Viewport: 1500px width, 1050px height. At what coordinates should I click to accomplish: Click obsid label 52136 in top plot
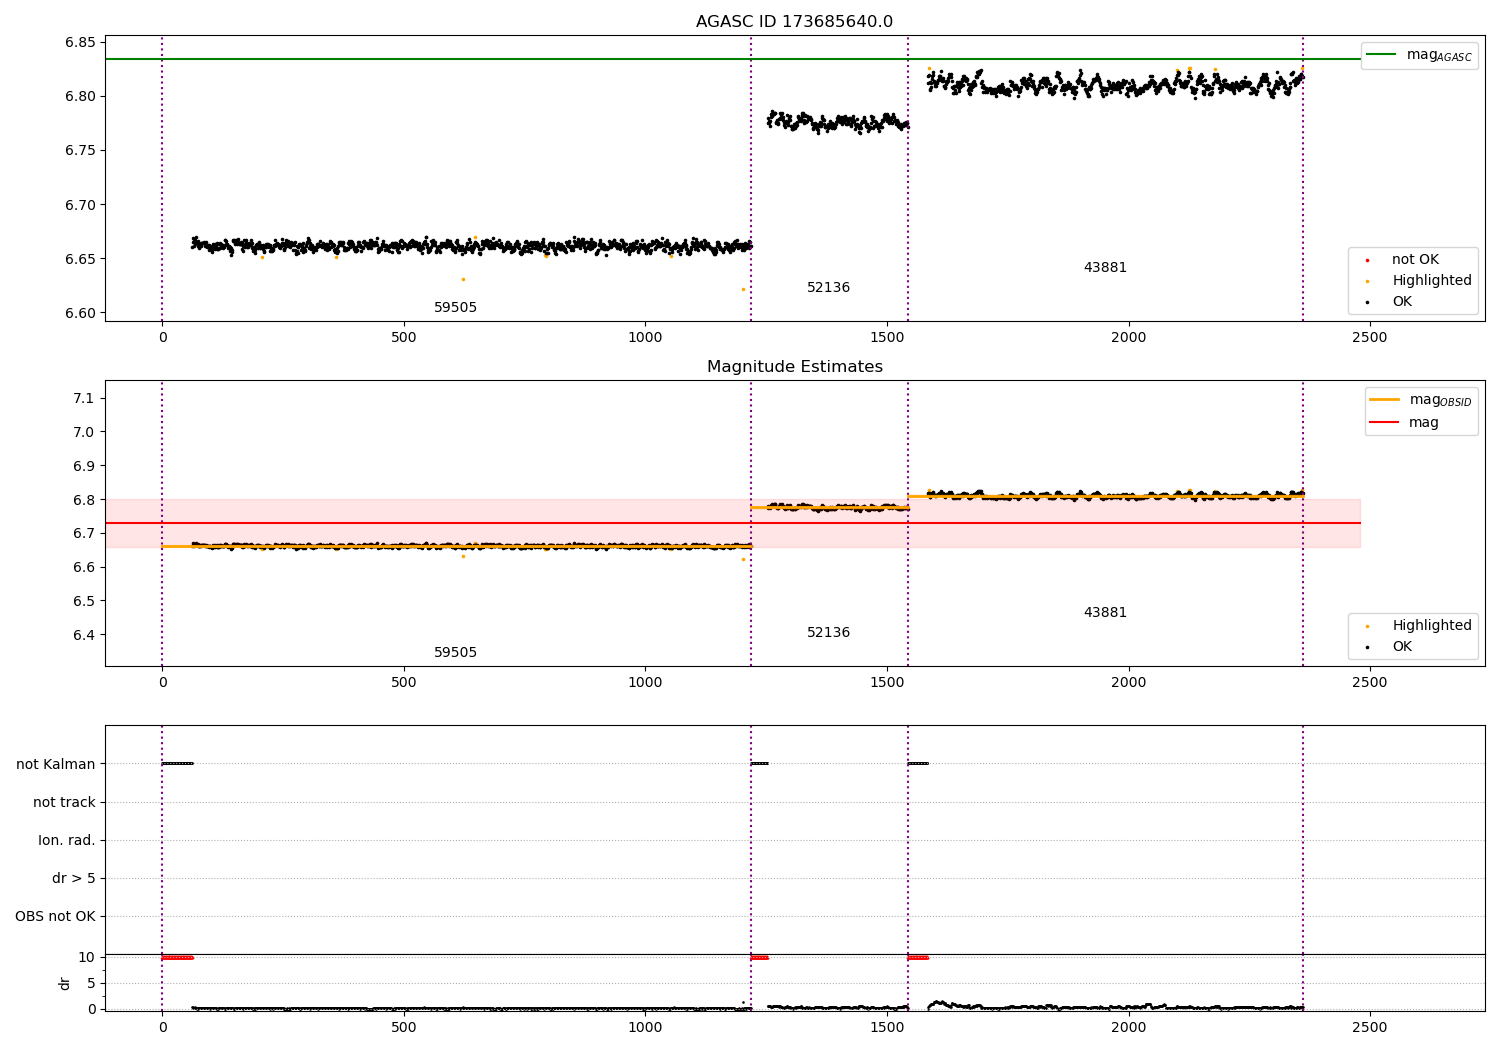(x=828, y=287)
